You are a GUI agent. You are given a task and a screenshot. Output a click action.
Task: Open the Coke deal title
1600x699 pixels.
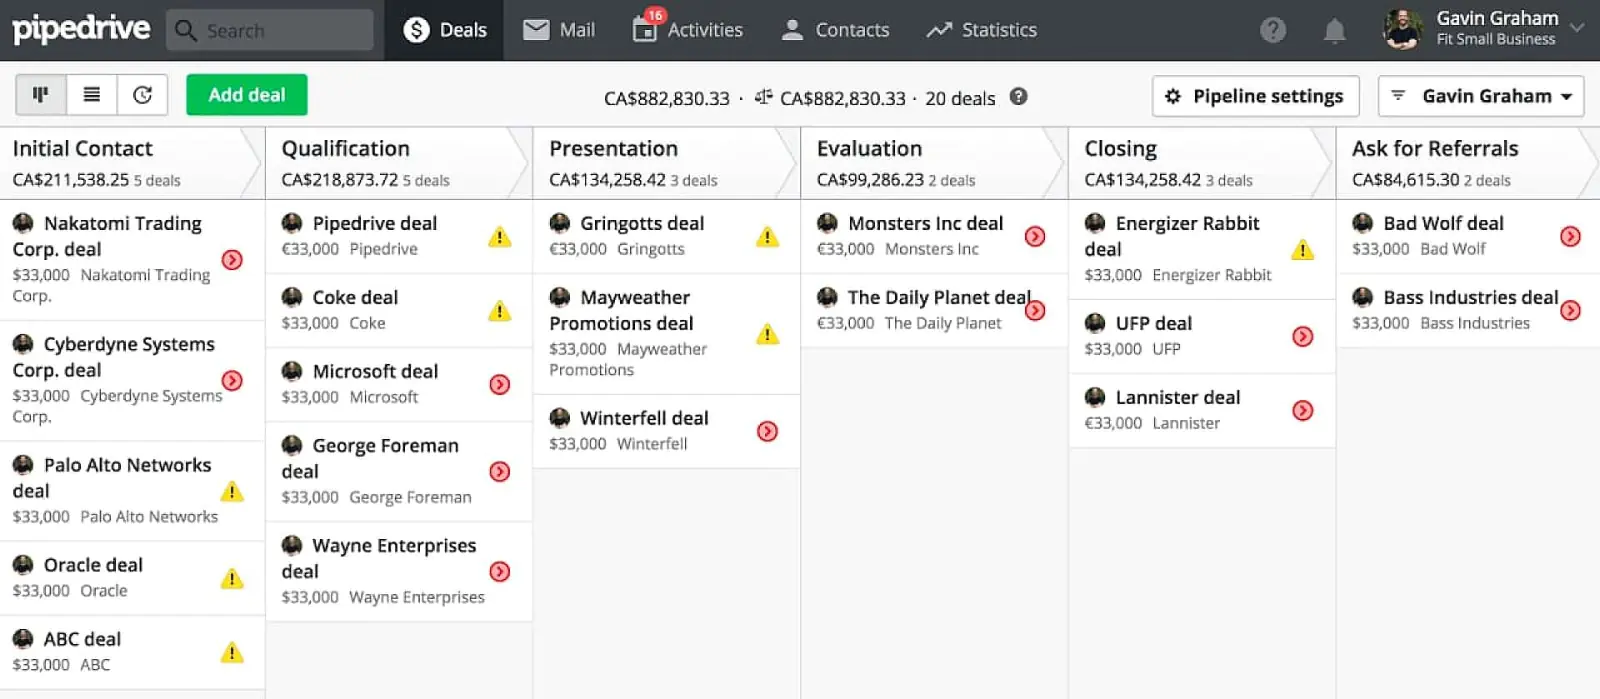point(355,298)
